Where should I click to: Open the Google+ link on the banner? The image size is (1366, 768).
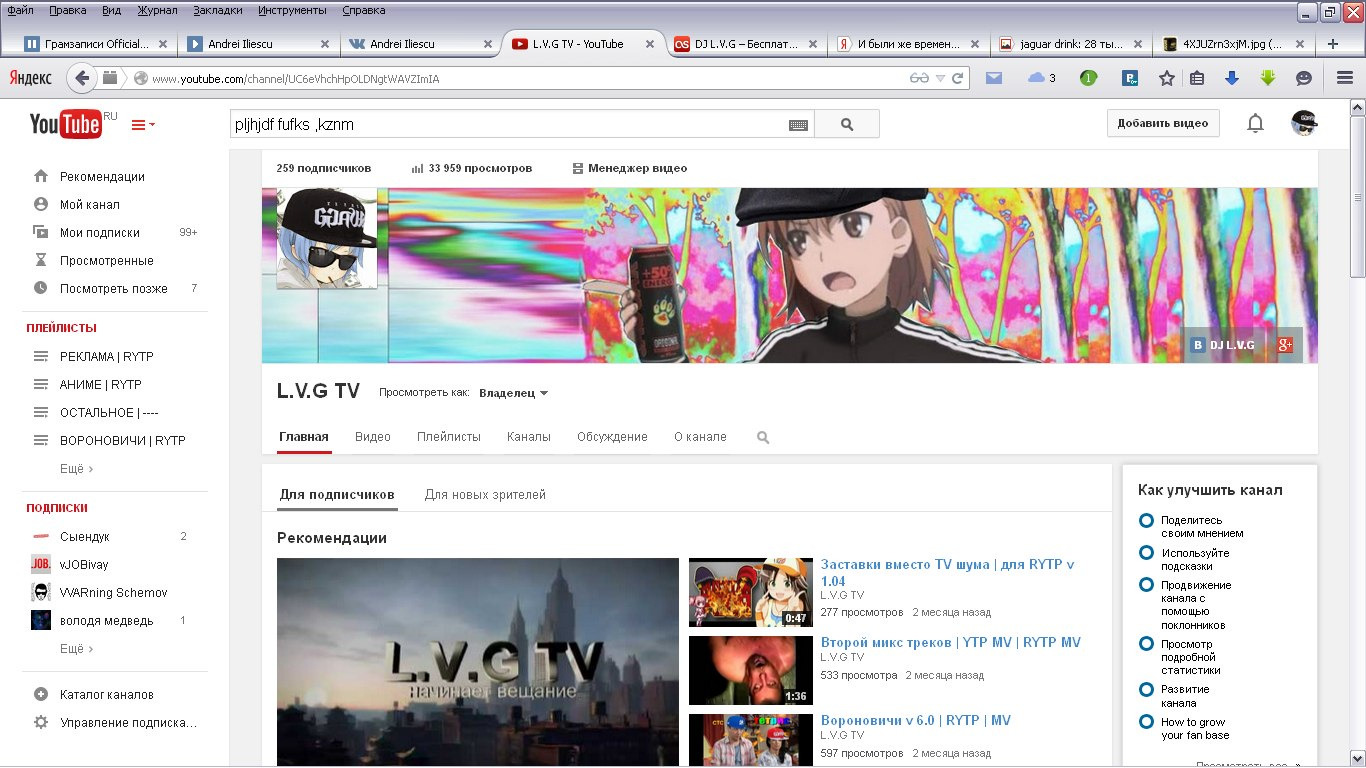1285,345
